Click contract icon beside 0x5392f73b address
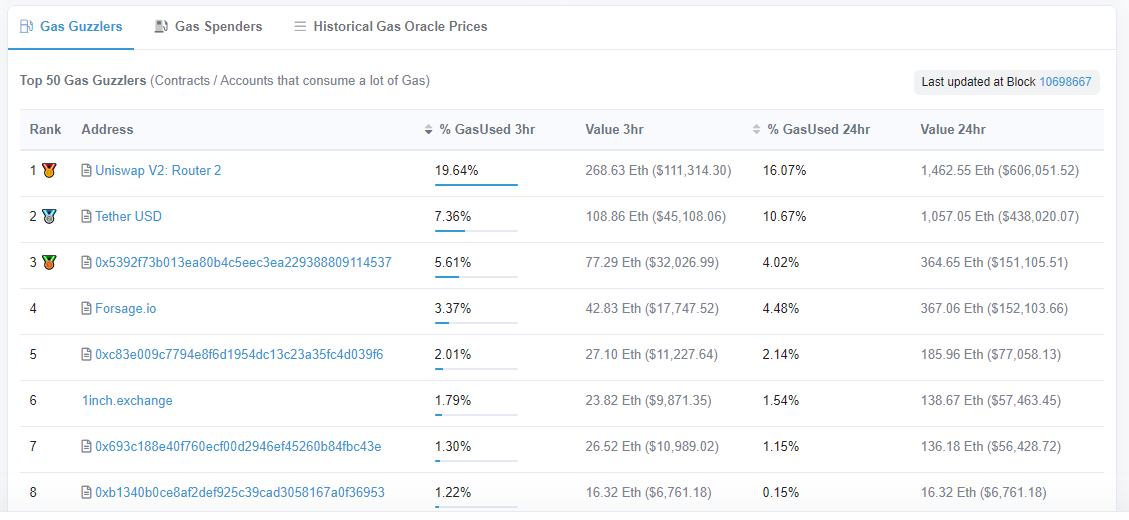Image resolution: width=1129 pixels, height=520 pixels. (86, 262)
